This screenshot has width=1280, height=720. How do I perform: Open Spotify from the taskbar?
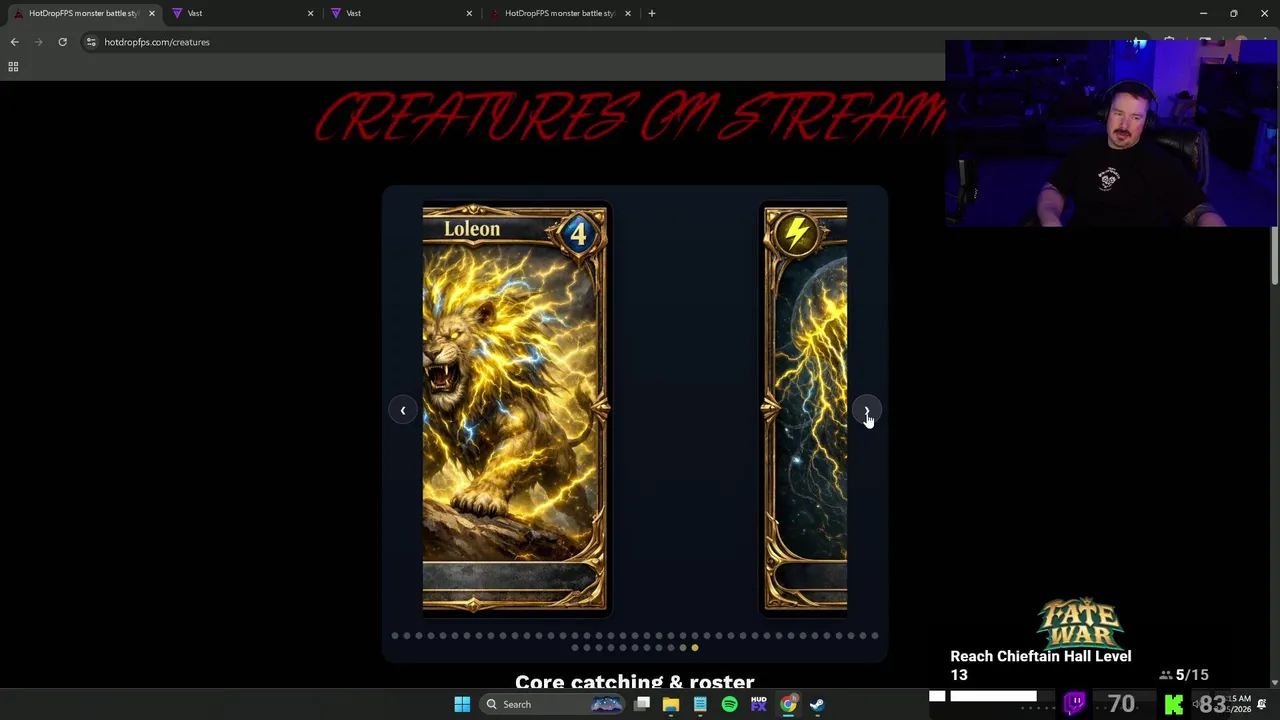pos(729,704)
